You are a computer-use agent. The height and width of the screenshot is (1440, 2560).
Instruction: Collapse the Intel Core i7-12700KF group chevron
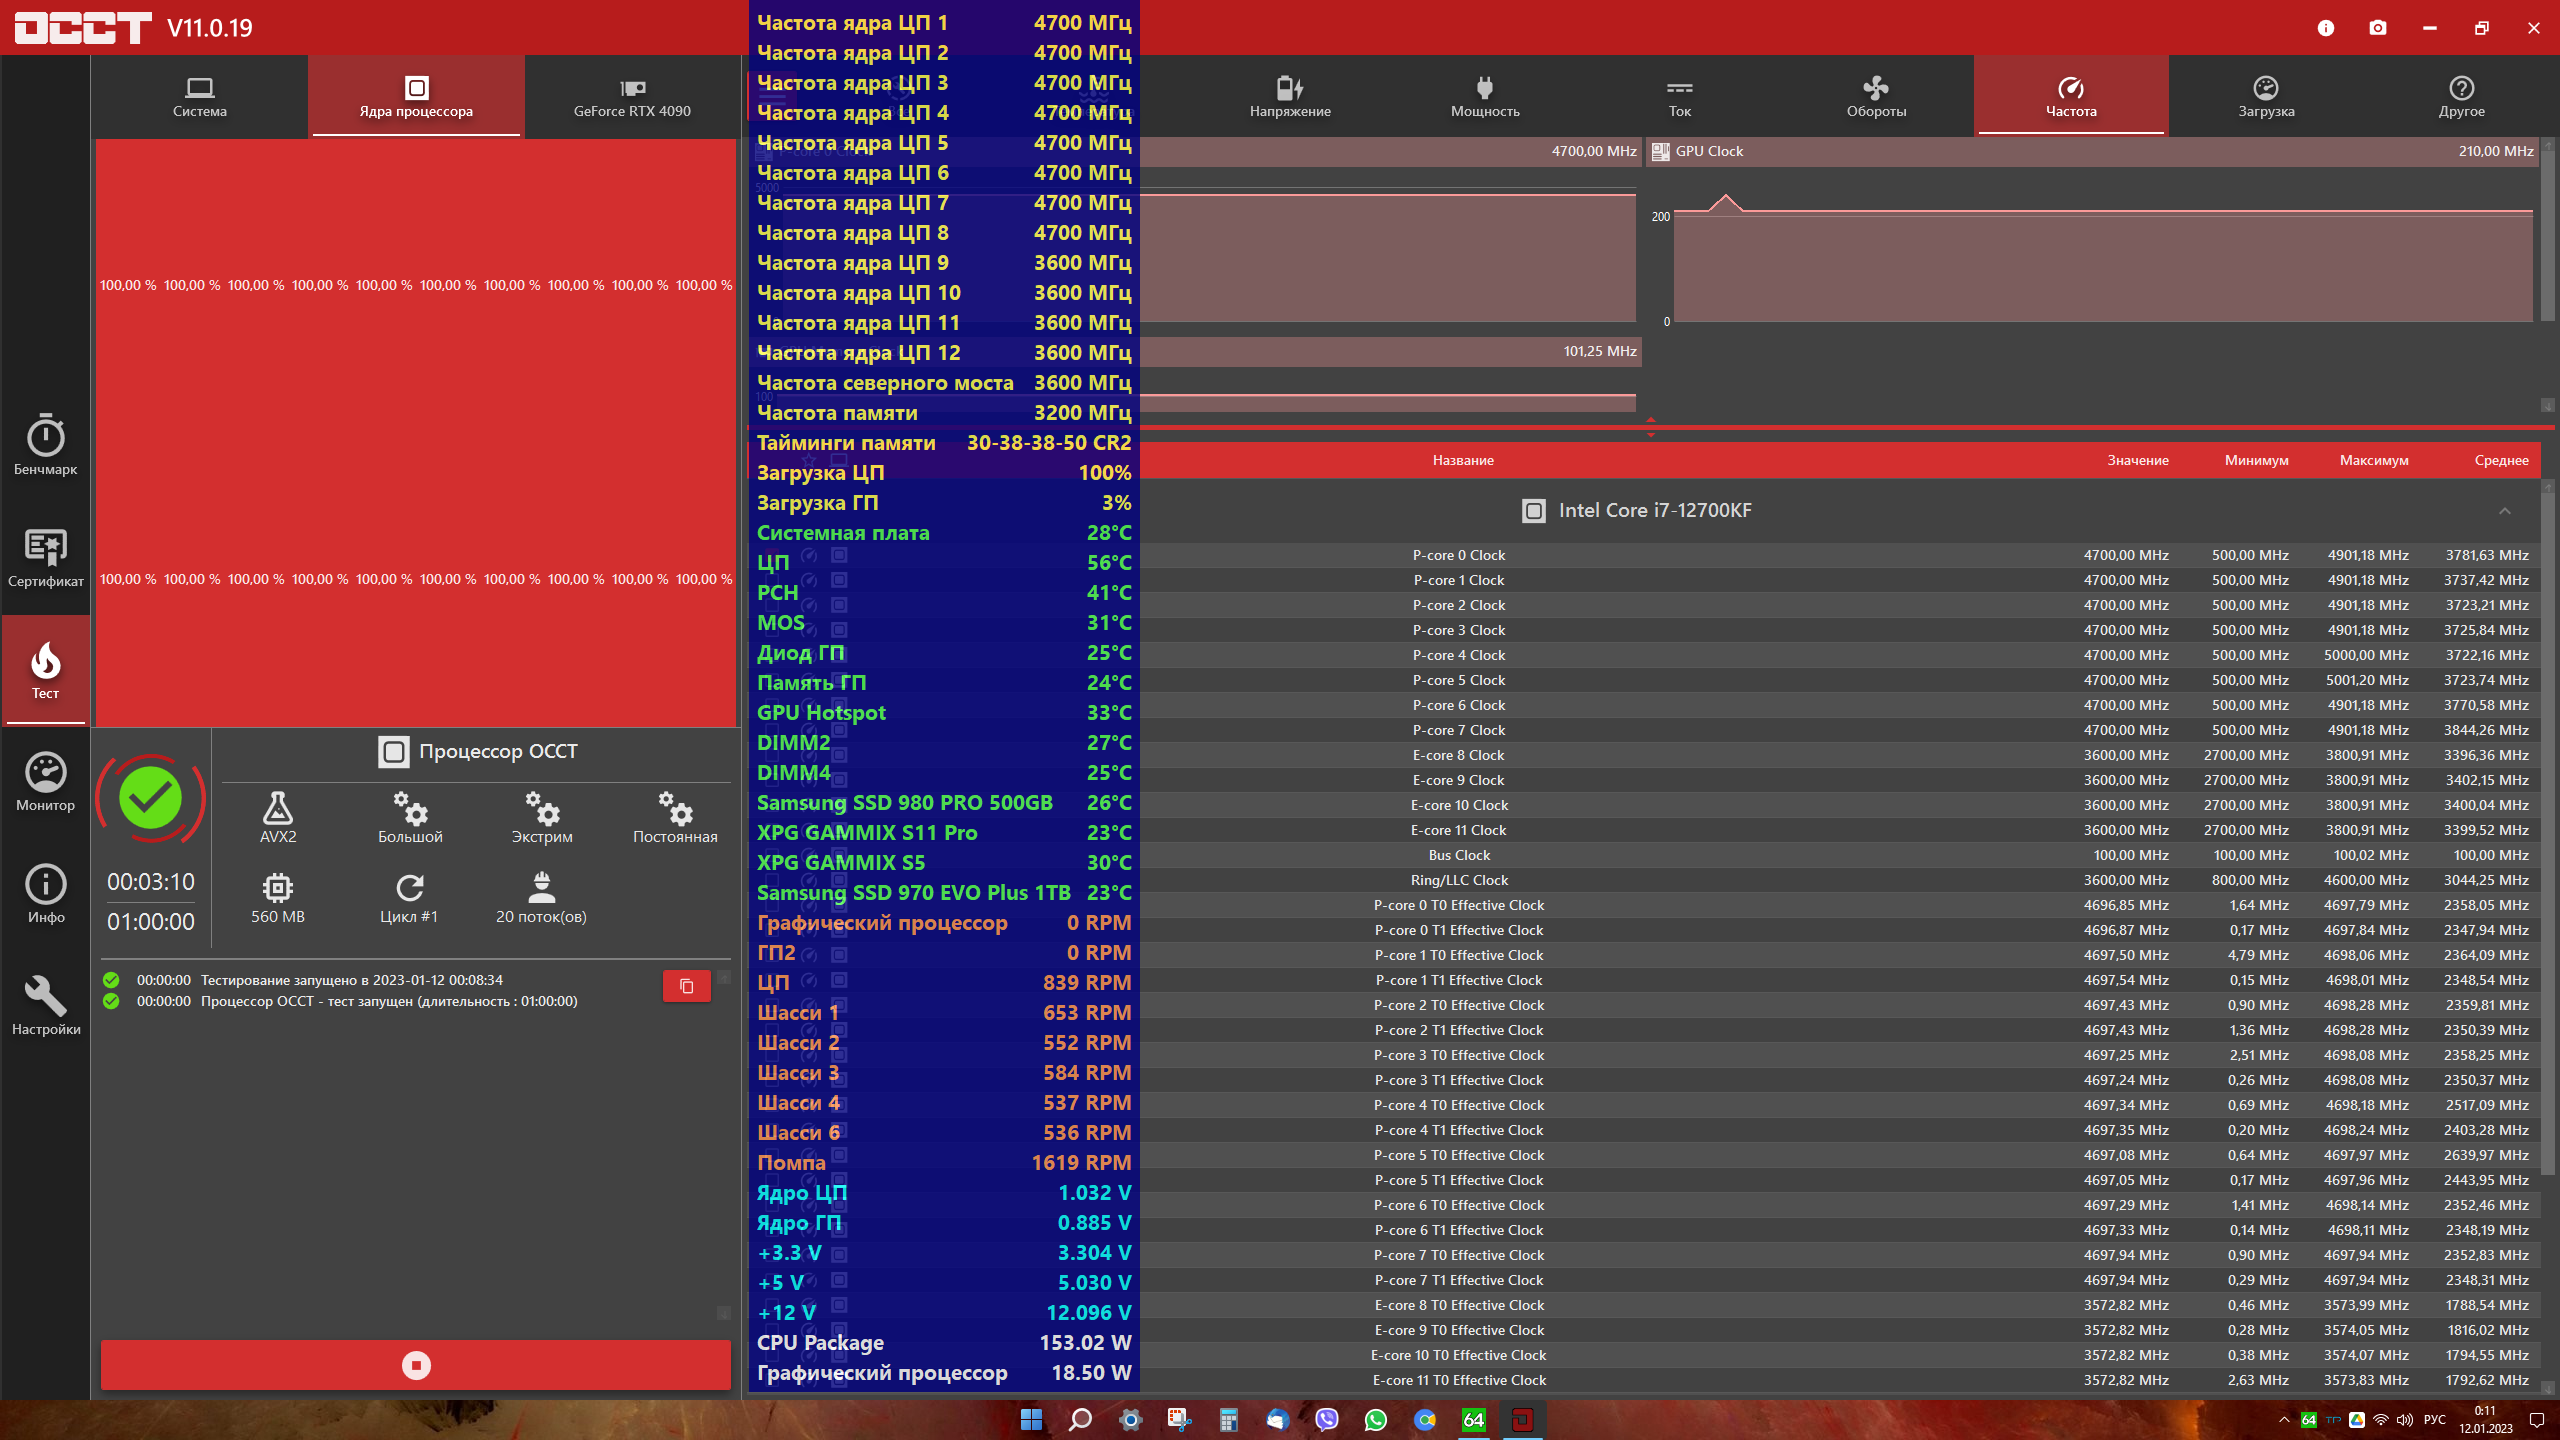pyautogui.click(x=2505, y=511)
